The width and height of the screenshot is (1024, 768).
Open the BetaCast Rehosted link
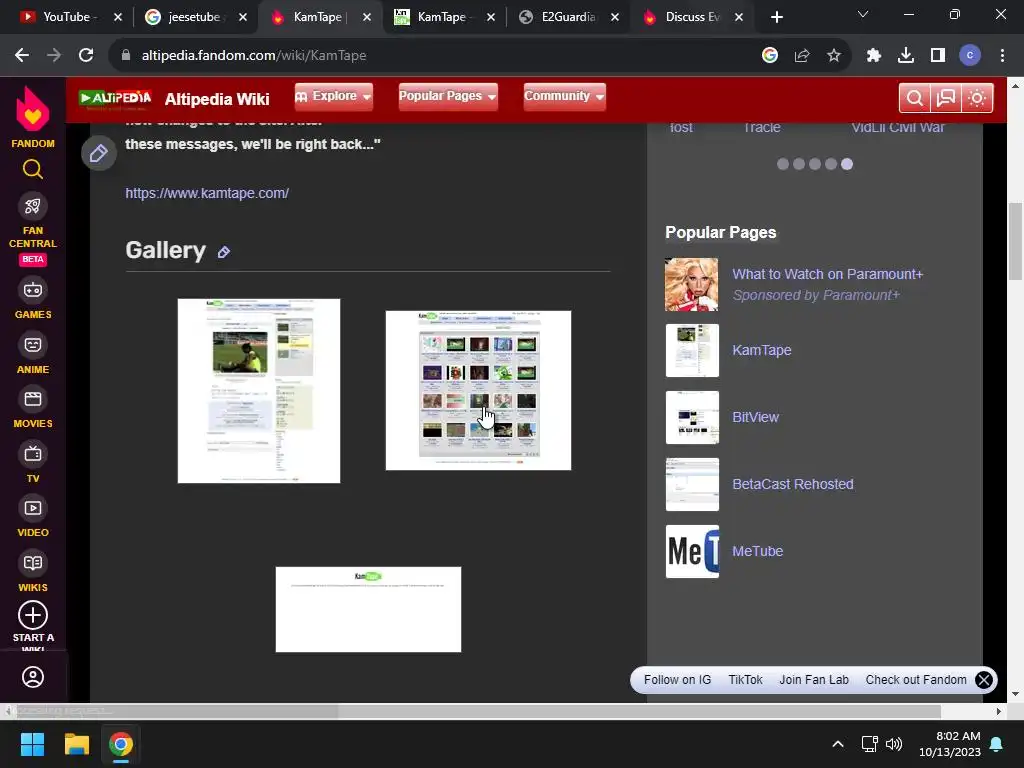pos(793,484)
